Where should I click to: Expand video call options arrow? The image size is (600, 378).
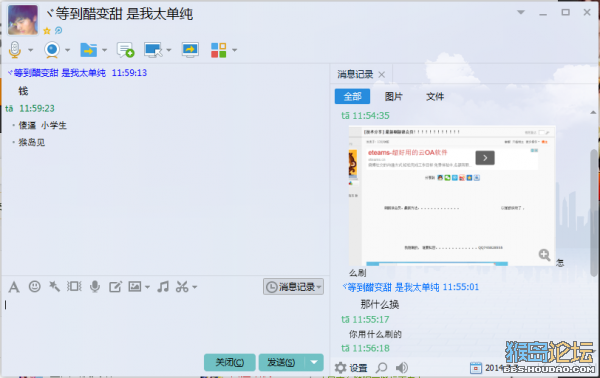pyautogui.click(x=67, y=50)
